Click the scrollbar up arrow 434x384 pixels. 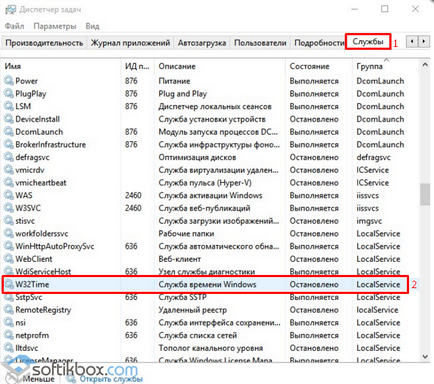(425, 65)
